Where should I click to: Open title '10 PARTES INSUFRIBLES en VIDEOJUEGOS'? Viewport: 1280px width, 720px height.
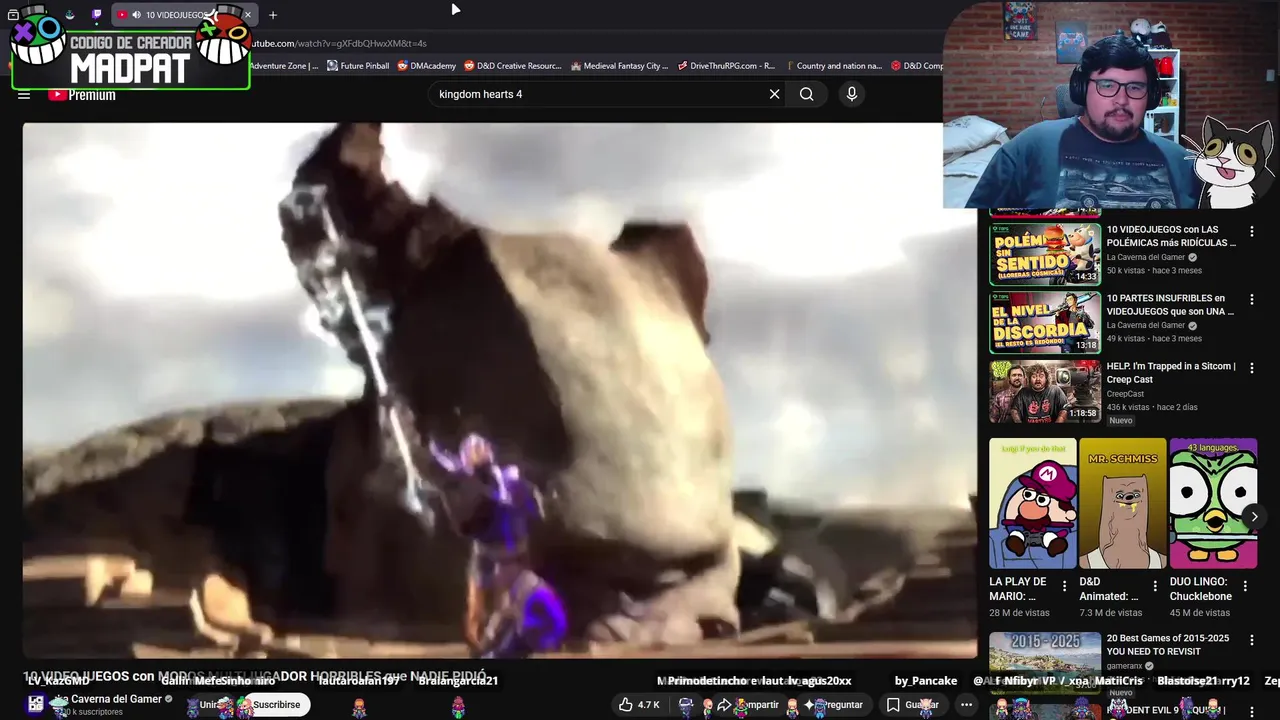point(1170,305)
